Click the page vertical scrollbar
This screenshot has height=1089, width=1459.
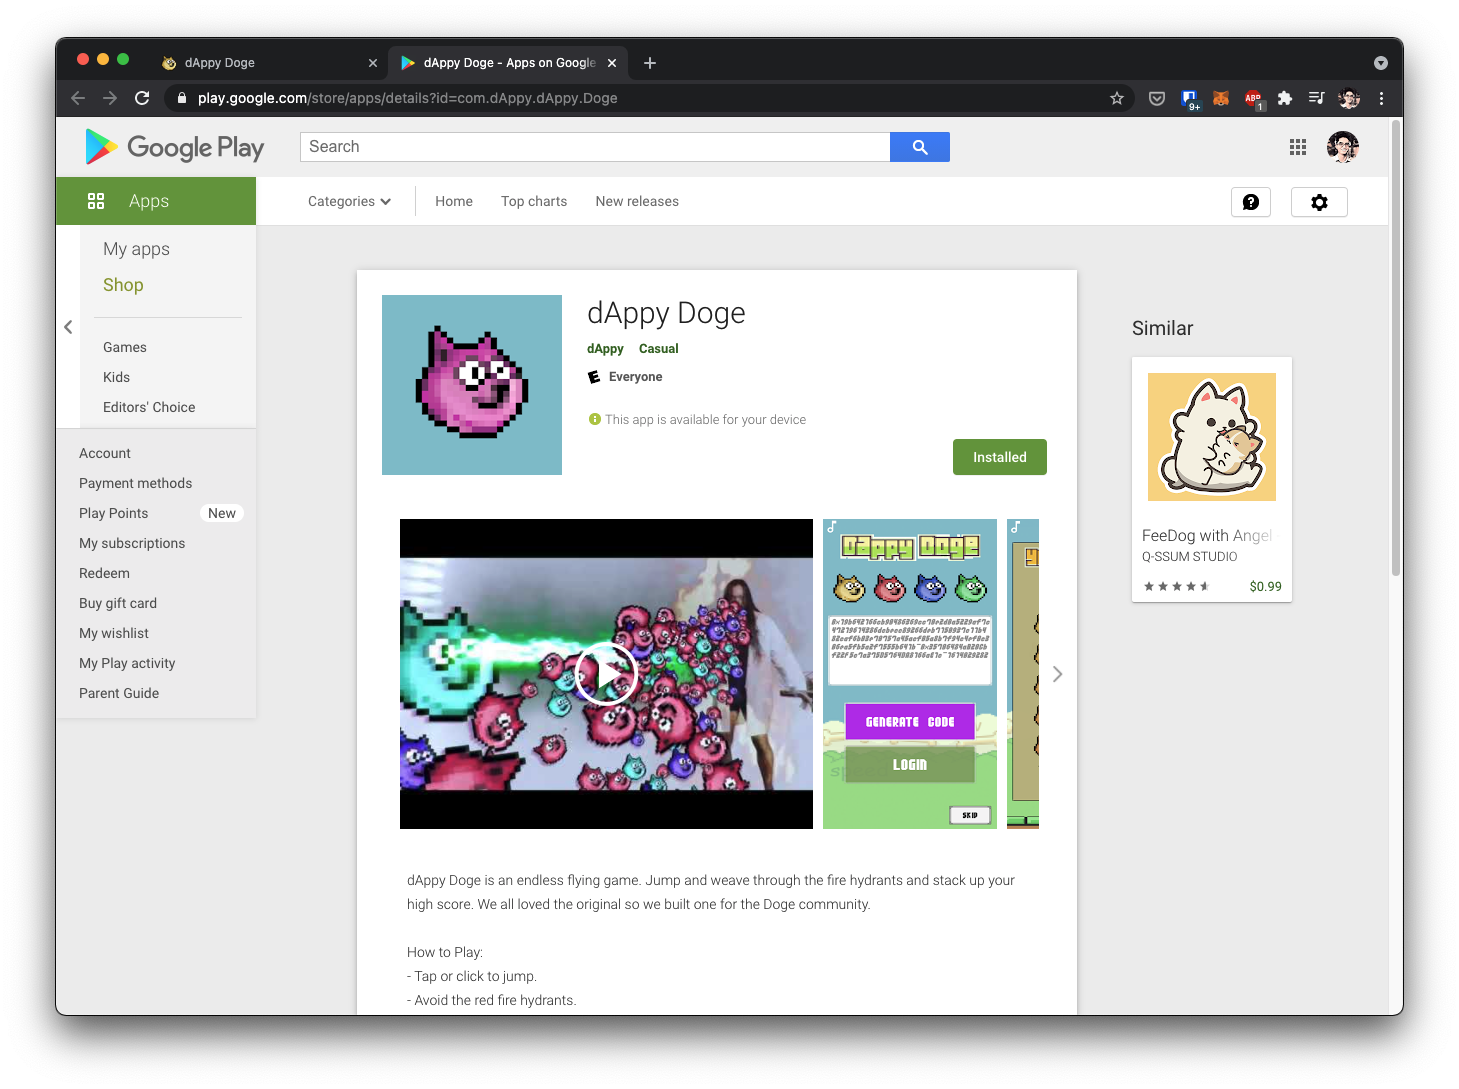click(x=1396, y=348)
